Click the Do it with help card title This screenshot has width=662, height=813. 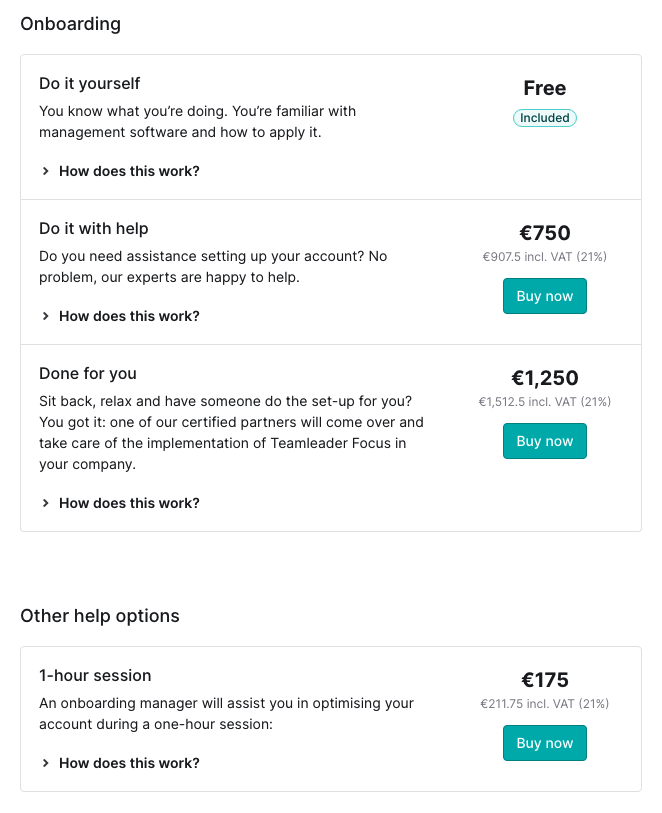(x=94, y=228)
